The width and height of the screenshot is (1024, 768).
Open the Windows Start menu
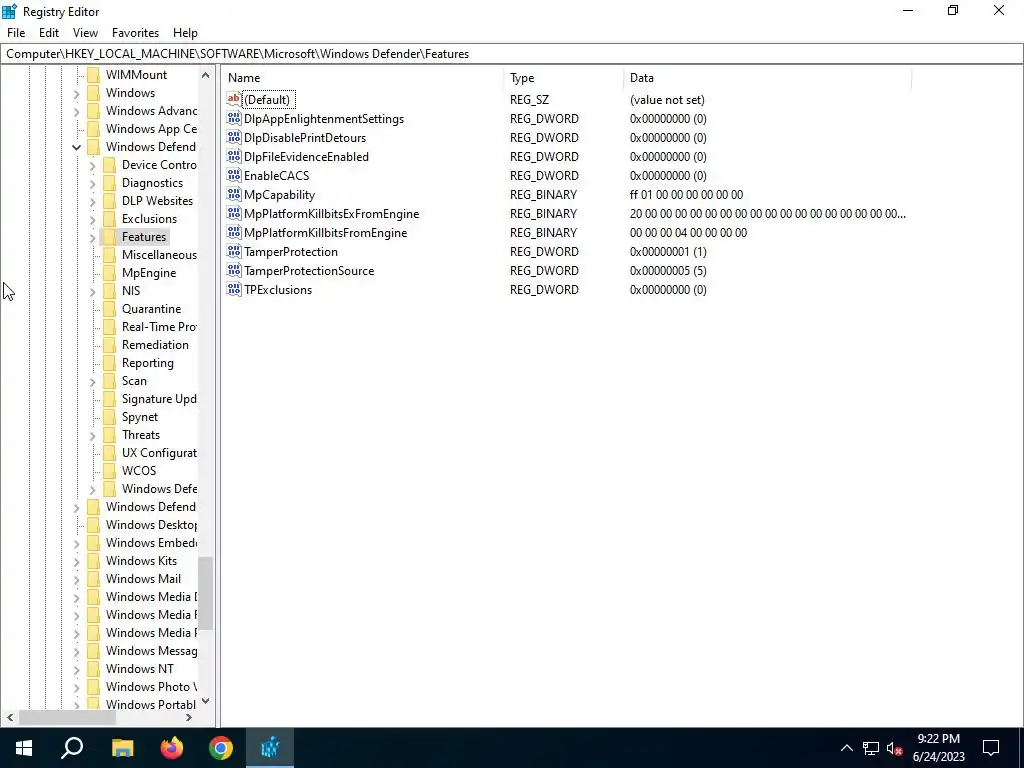[x=24, y=748]
